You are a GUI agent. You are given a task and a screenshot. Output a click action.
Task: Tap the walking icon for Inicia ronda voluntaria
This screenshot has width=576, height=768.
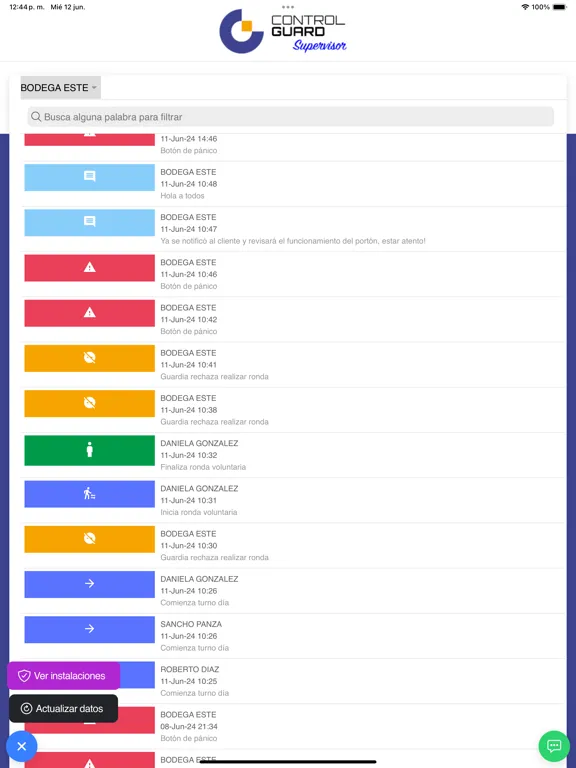[90, 494]
